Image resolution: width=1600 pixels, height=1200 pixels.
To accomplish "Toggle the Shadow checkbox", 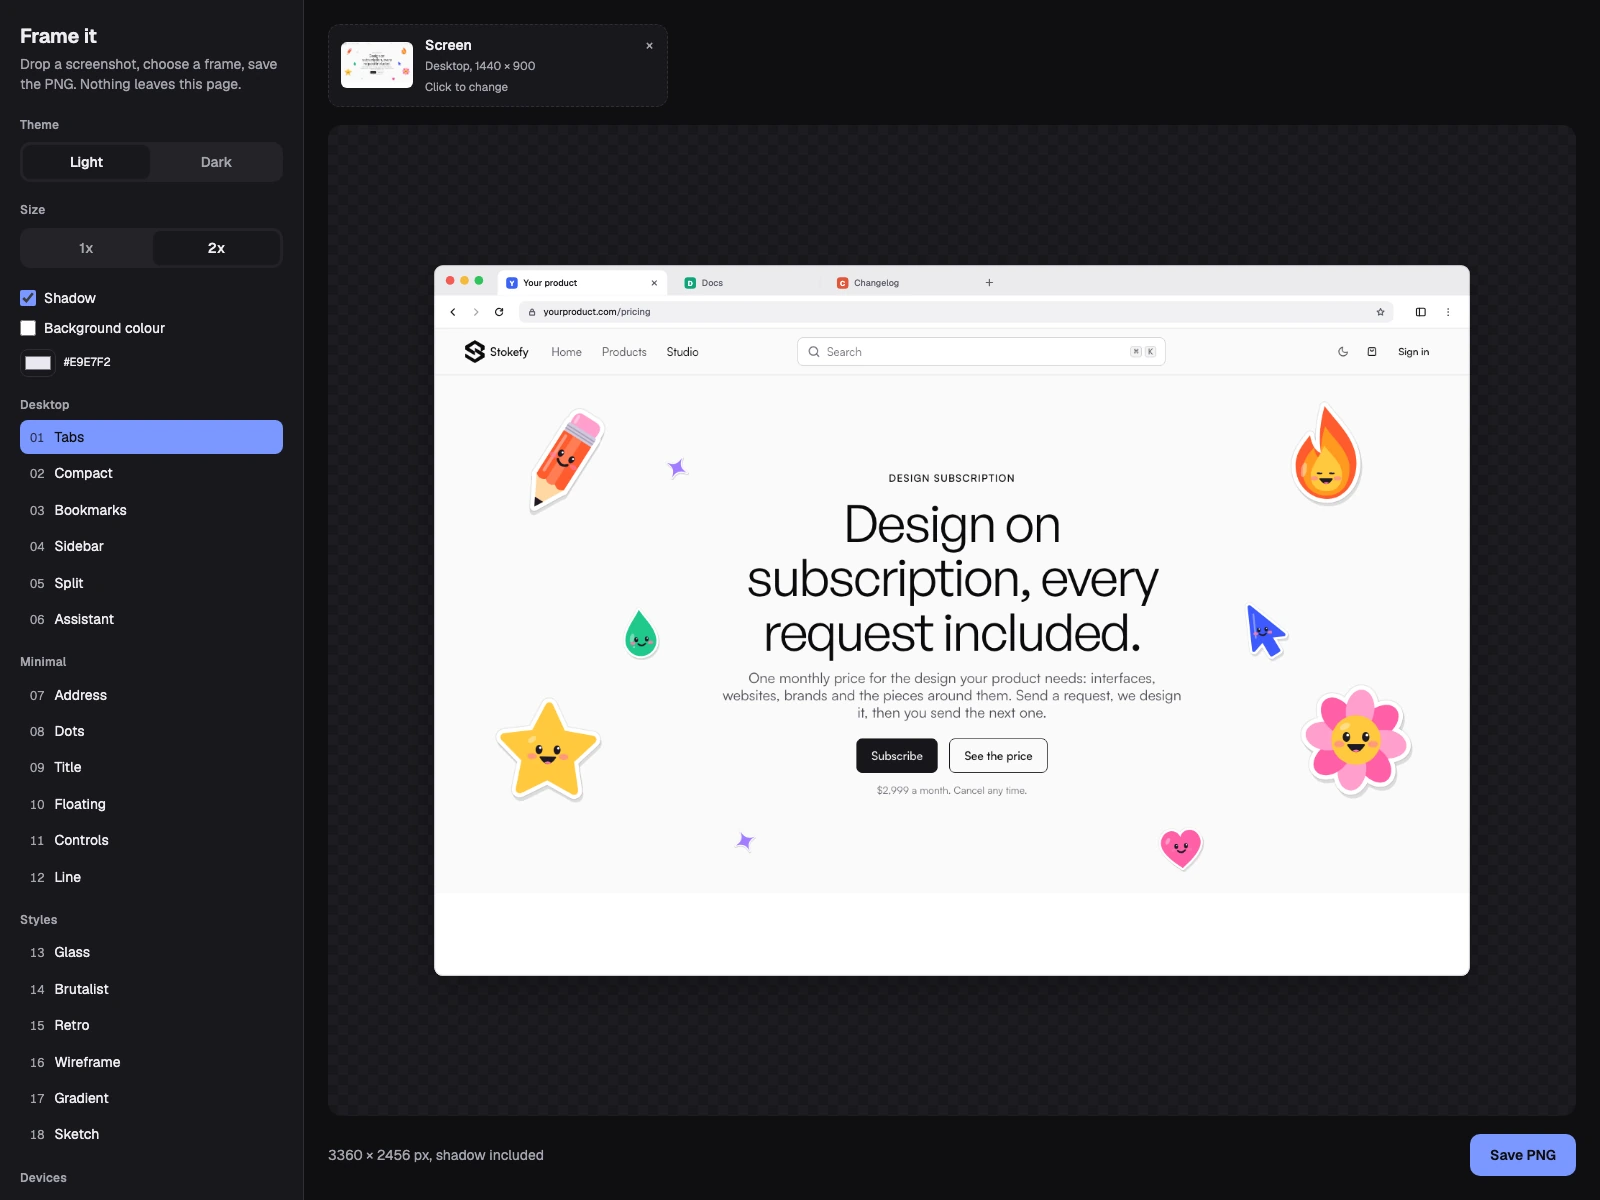I will click(28, 298).
